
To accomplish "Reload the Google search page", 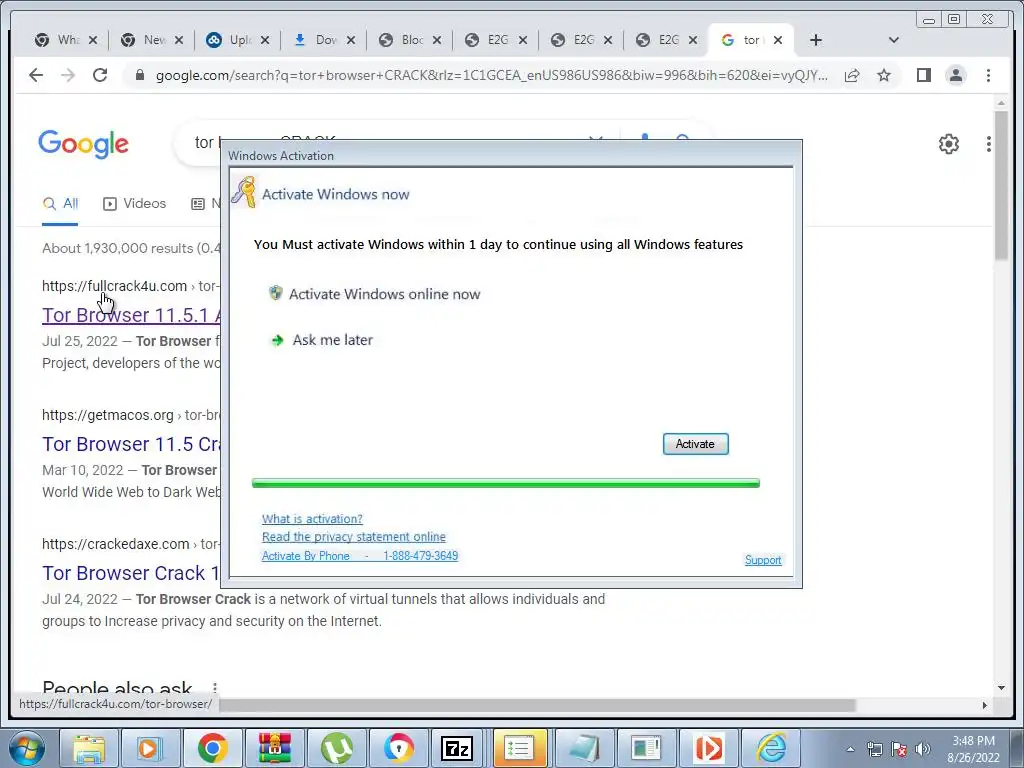I will point(100,75).
